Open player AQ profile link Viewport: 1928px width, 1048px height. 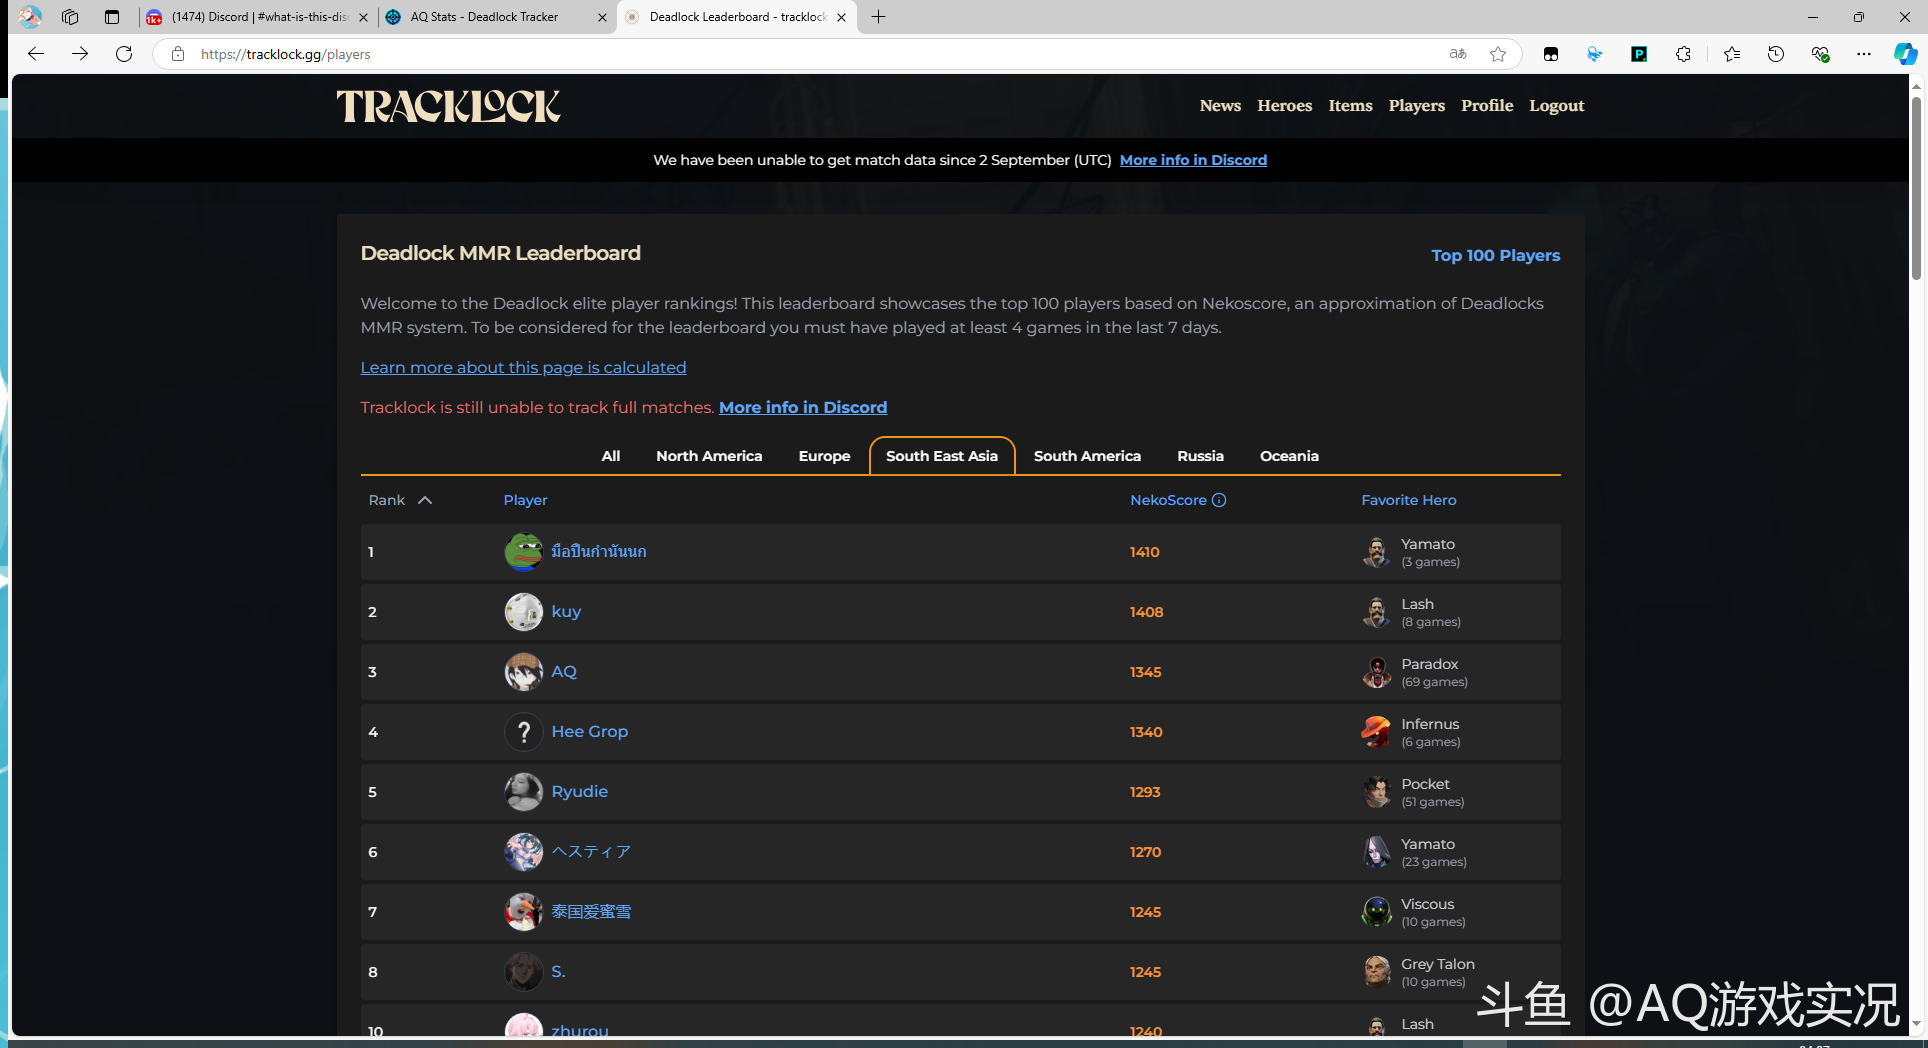(564, 672)
